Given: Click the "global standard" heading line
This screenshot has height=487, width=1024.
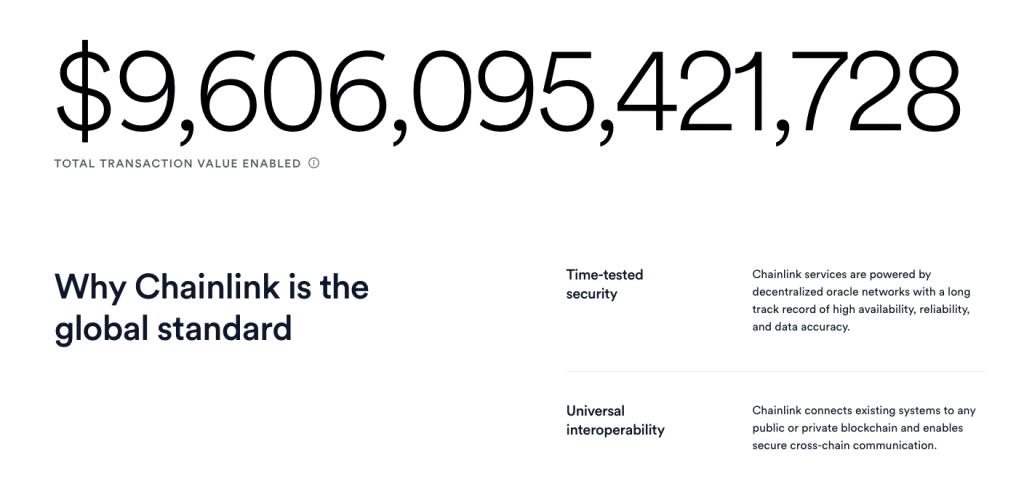Looking at the screenshot, I should pyautogui.click(x=173, y=328).
